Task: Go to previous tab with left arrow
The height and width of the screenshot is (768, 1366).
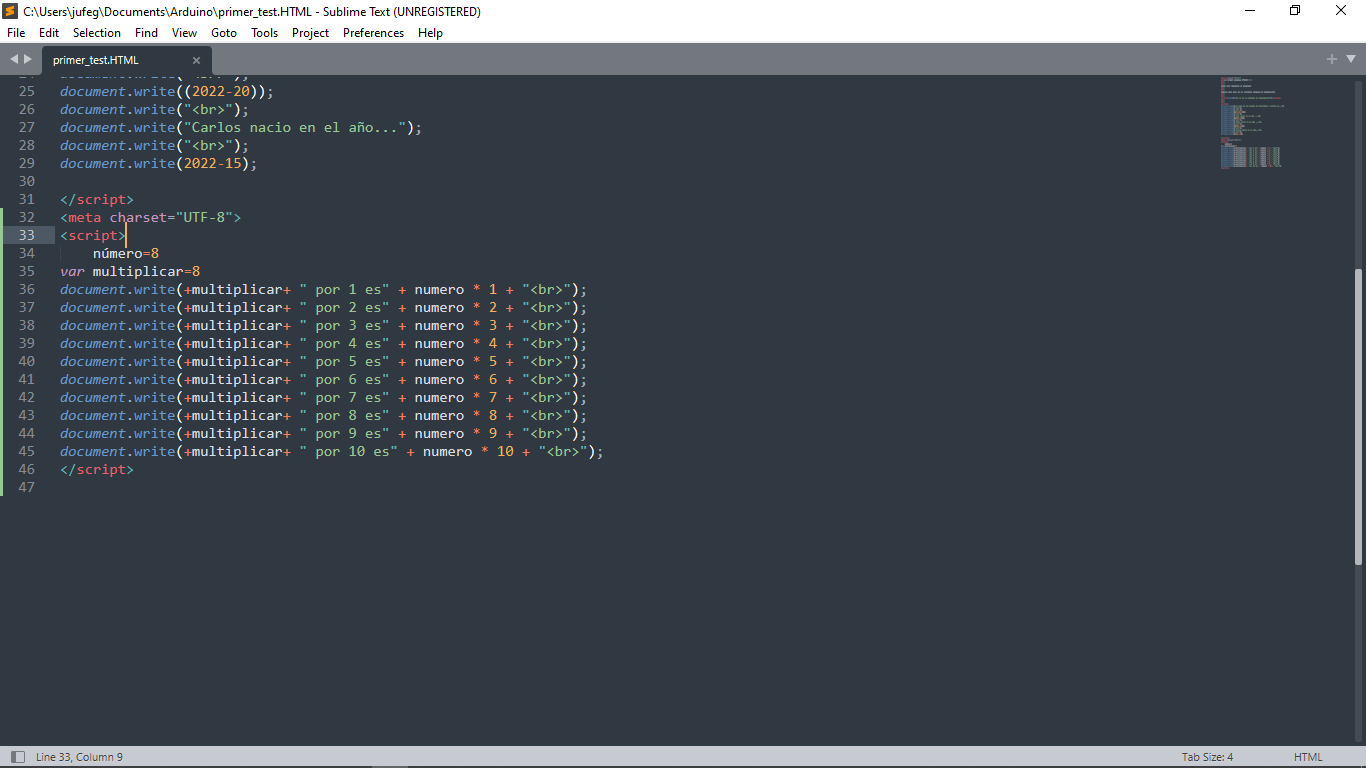Action: (14, 59)
